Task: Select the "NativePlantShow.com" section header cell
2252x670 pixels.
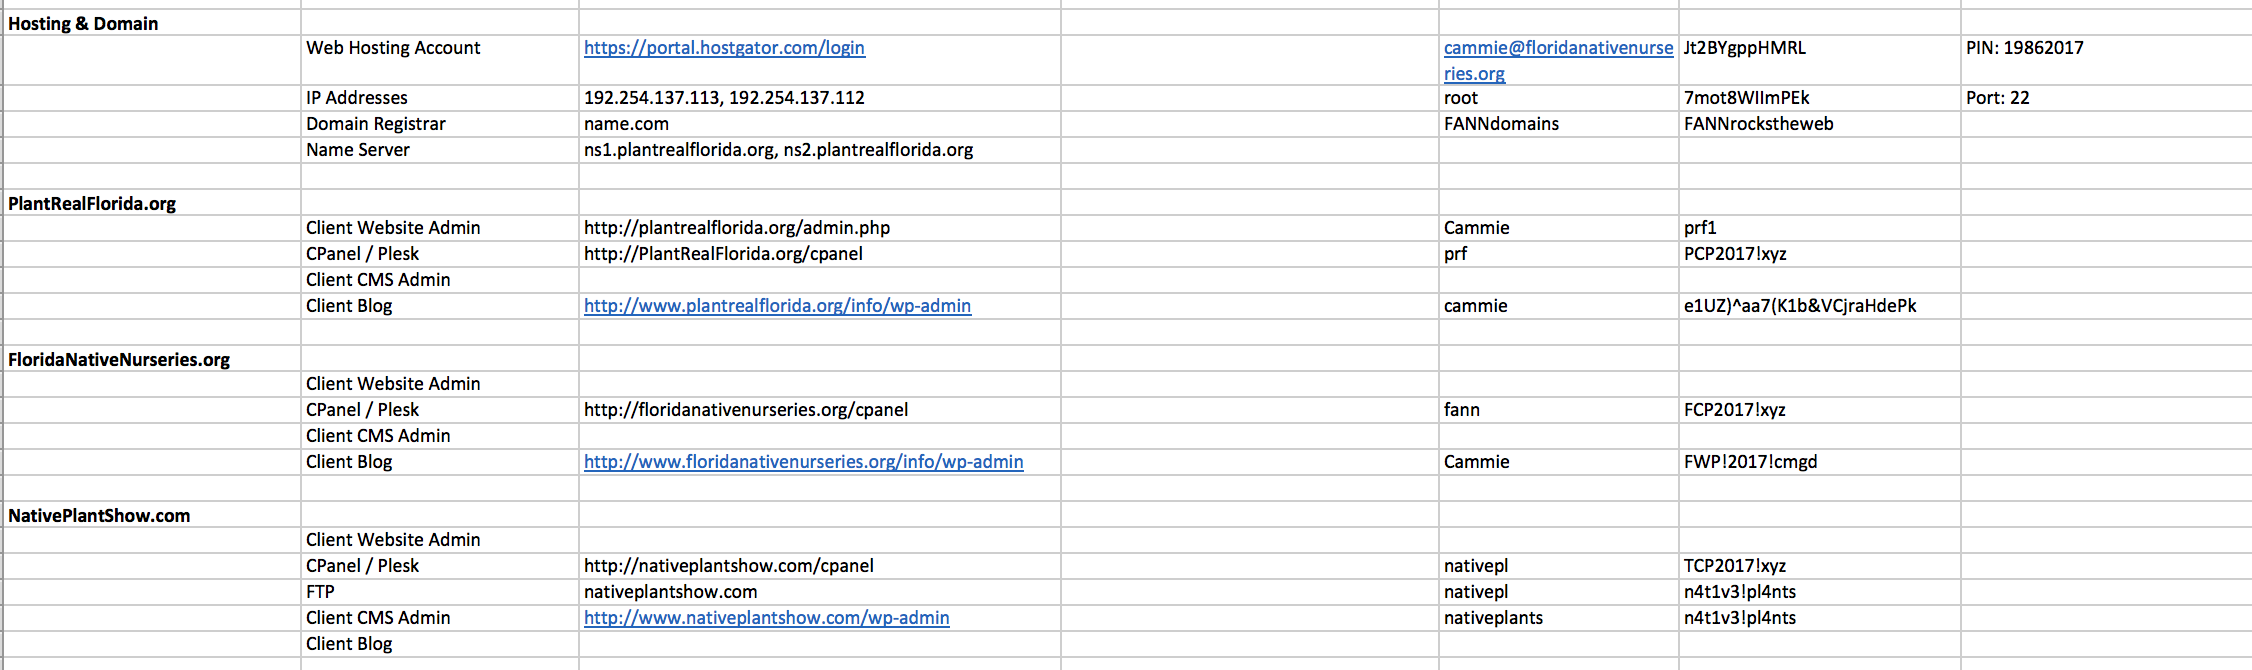Action: 99,516
